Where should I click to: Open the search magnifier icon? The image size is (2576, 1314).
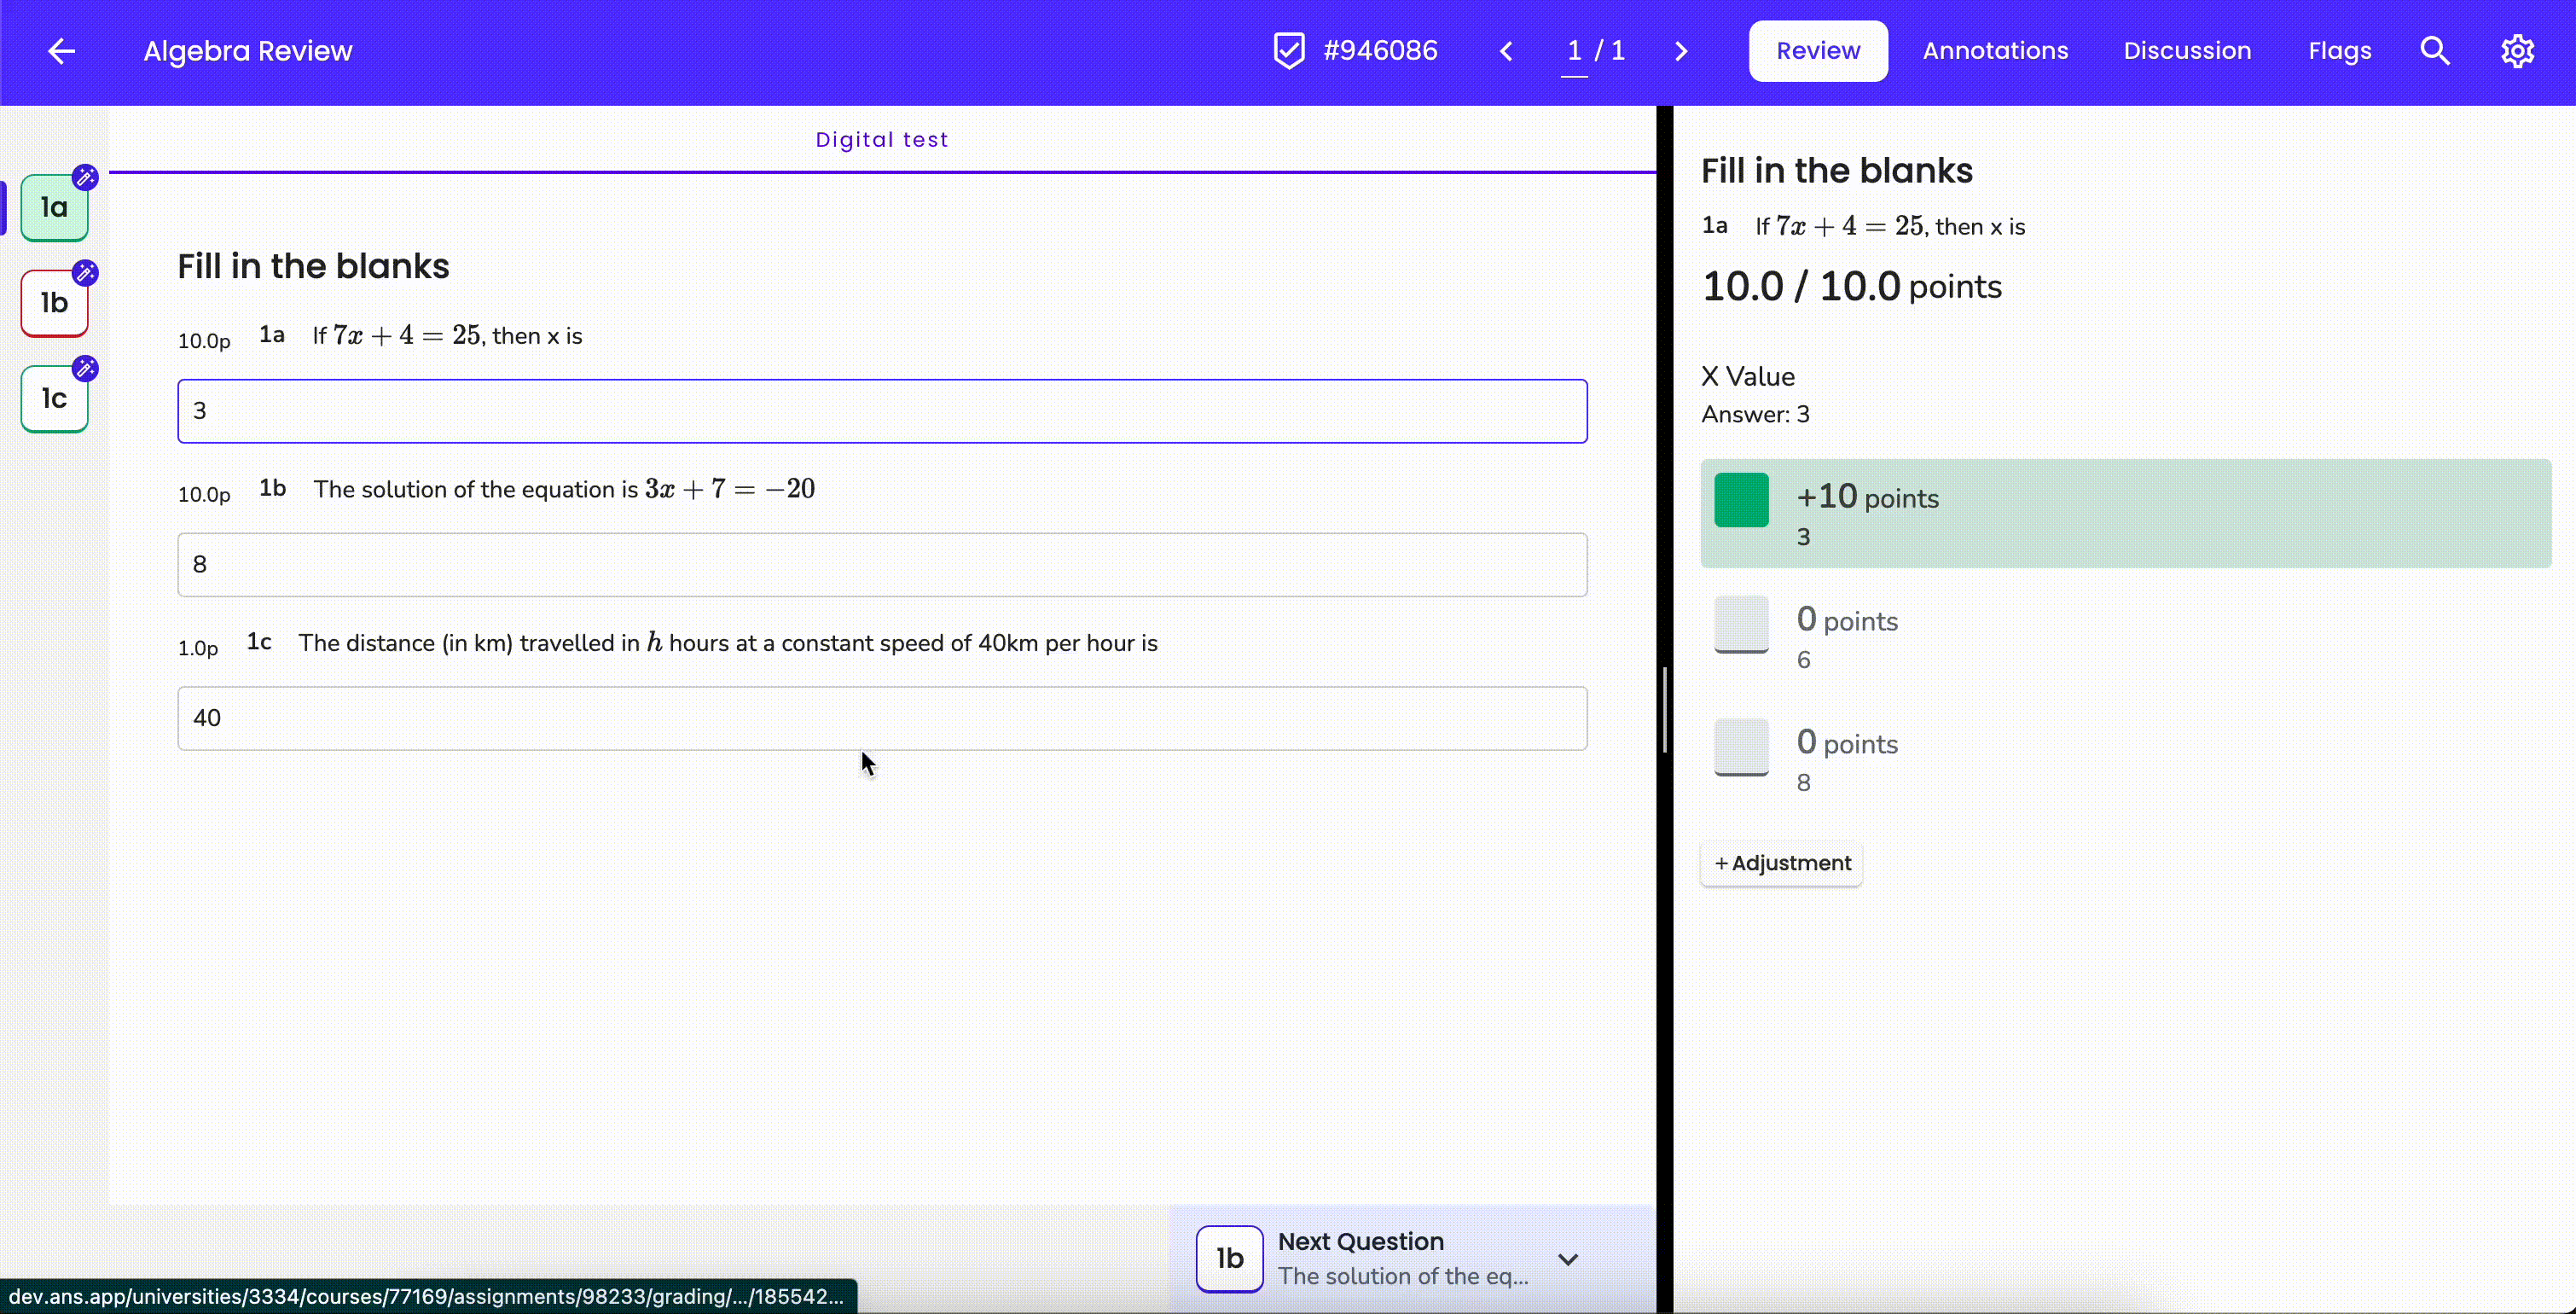tap(2435, 51)
